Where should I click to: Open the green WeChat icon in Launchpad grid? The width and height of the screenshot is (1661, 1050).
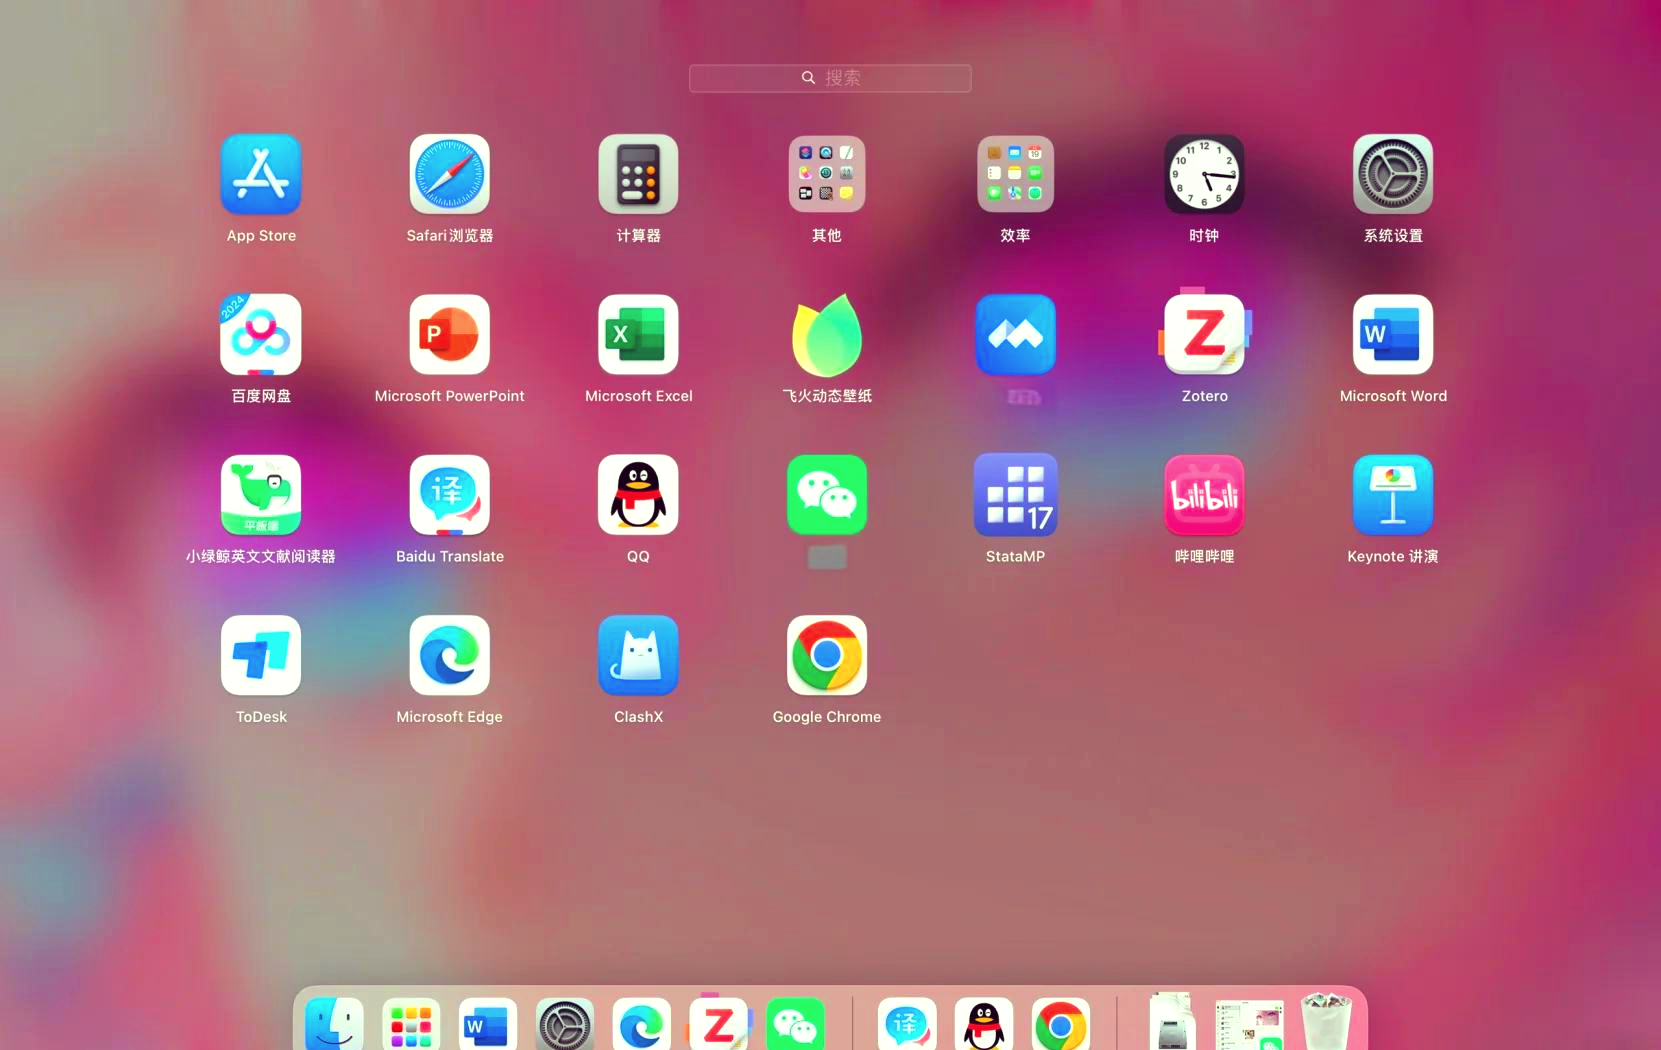(827, 495)
